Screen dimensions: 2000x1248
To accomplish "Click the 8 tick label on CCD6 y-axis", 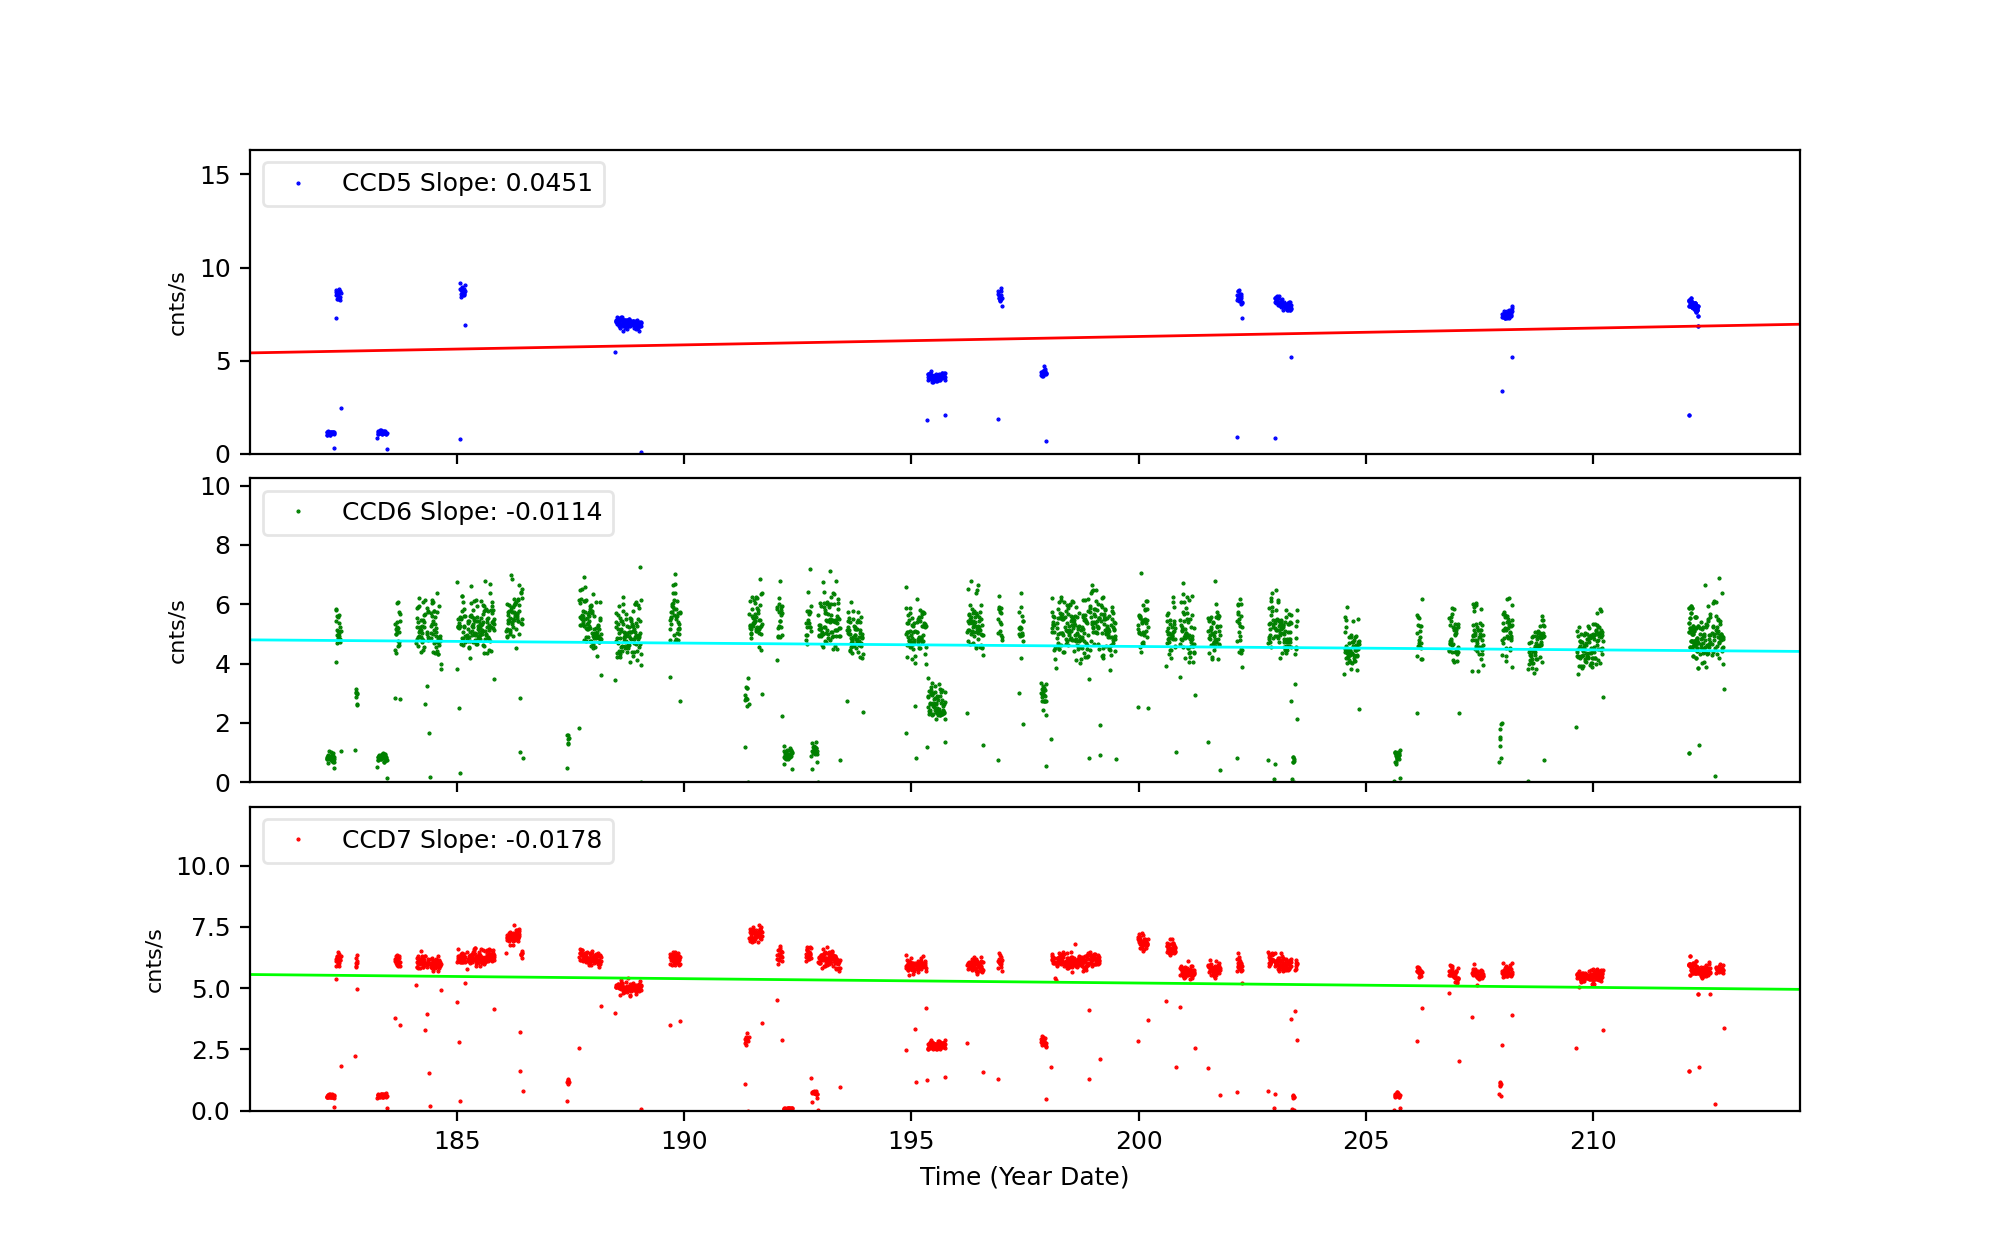I will 222,546.
